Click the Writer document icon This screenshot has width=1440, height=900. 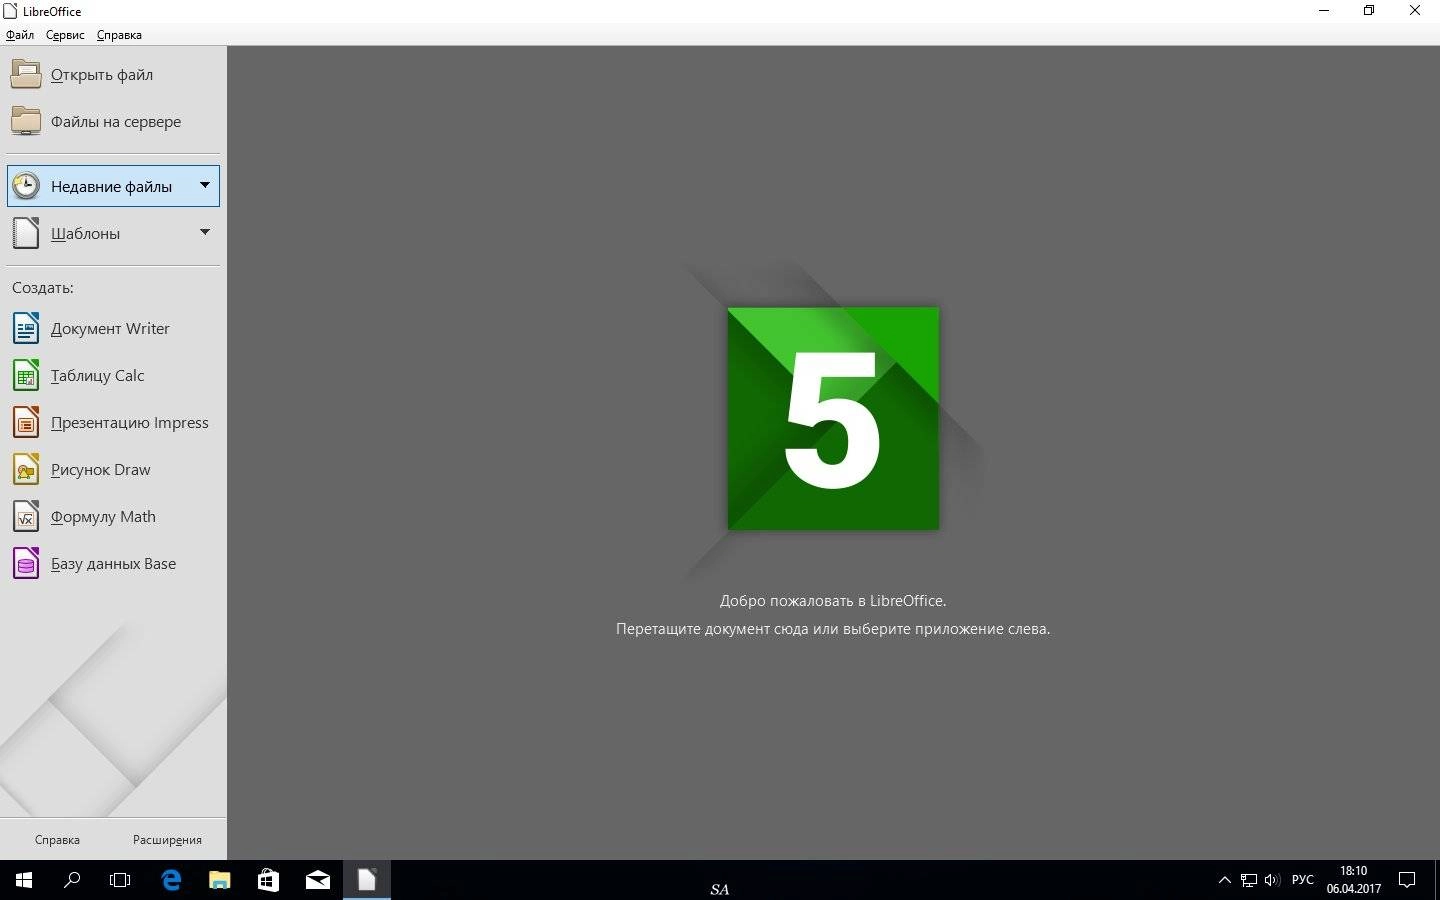point(26,328)
